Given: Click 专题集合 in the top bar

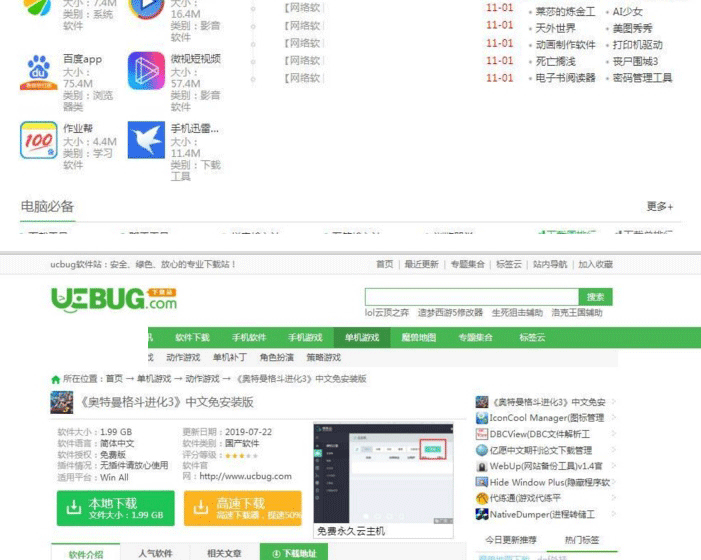Looking at the screenshot, I should point(468,264).
